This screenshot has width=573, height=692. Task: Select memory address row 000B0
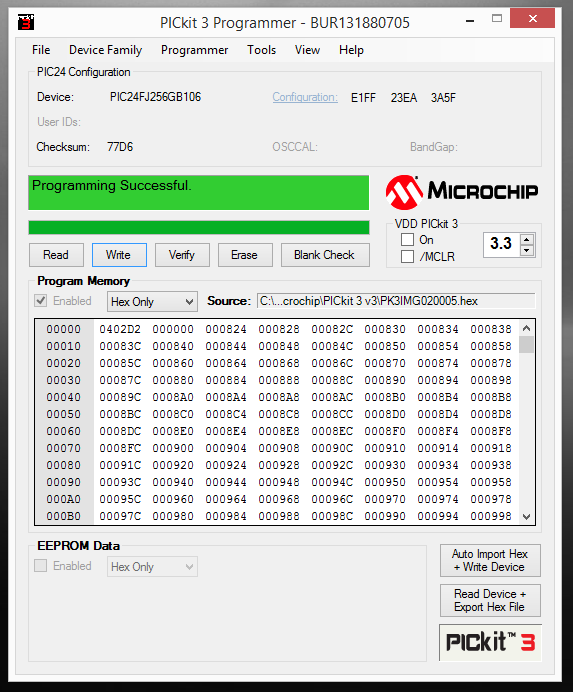tap(64, 516)
